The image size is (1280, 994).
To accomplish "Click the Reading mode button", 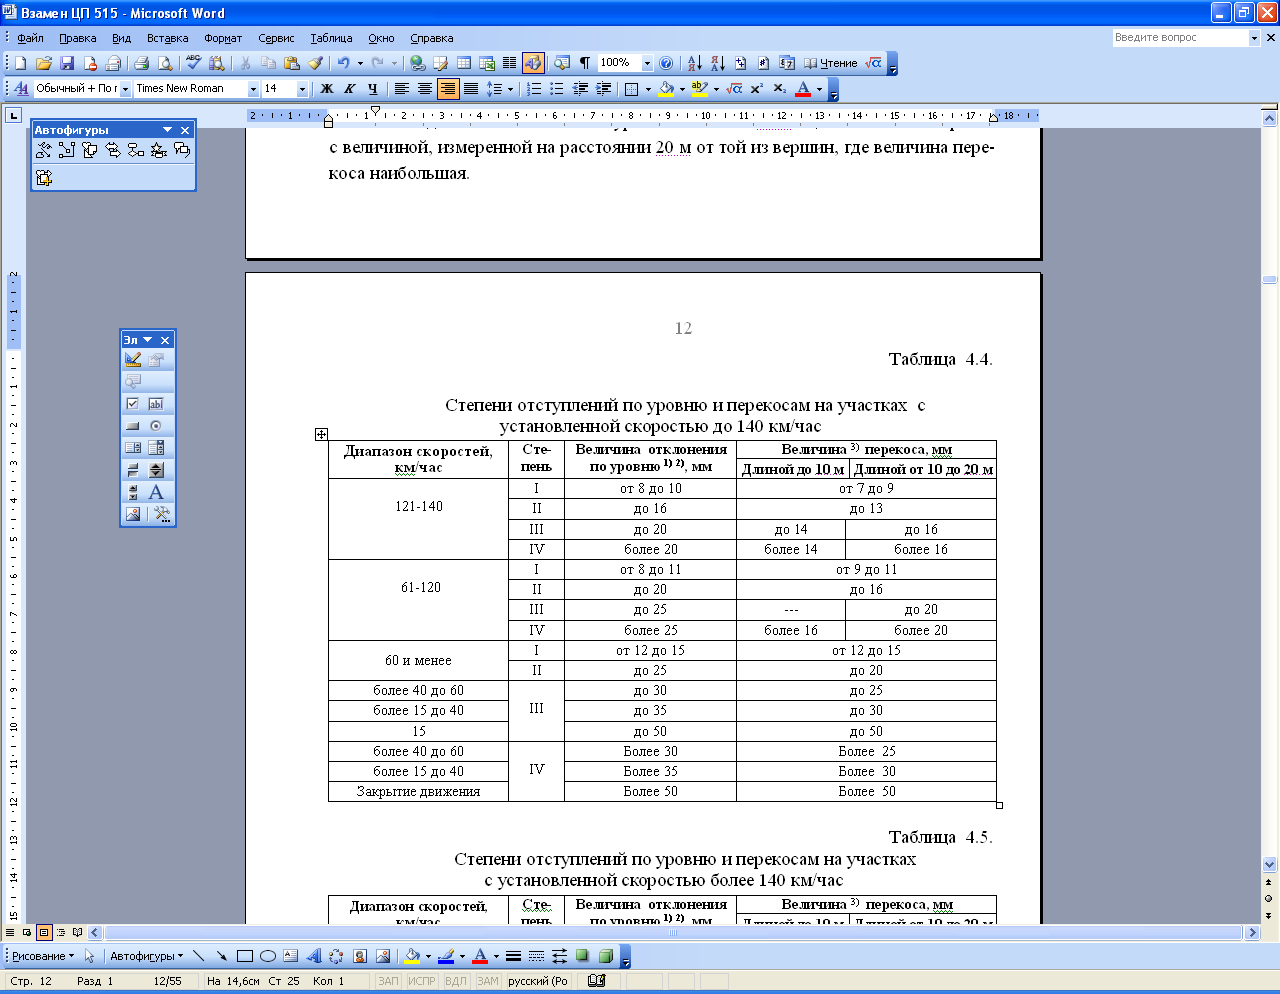I will (831, 63).
